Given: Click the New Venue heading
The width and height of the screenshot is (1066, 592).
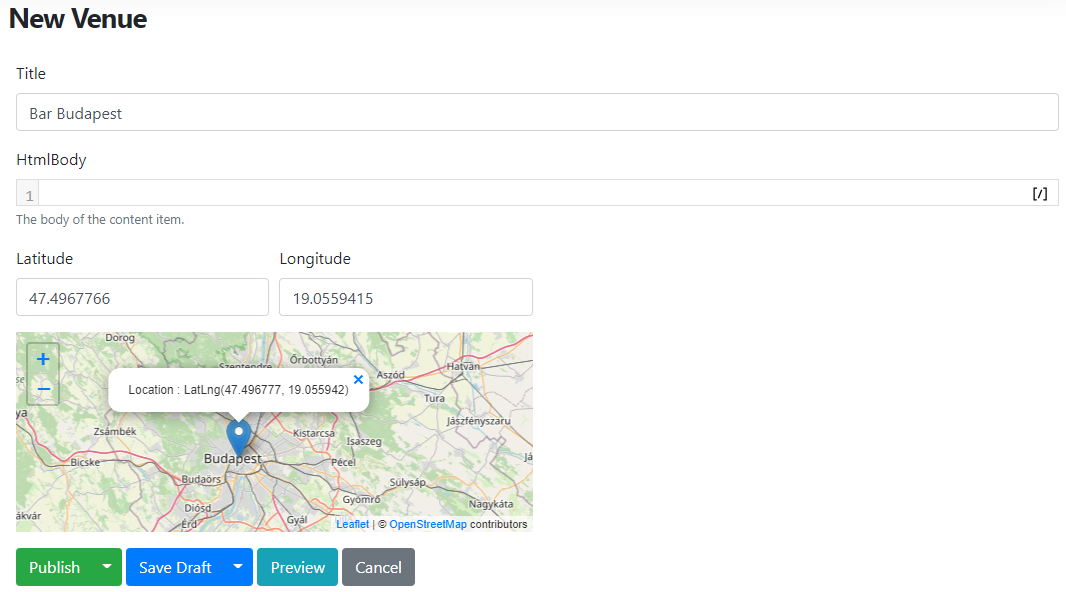Looking at the screenshot, I should pos(78,18).
